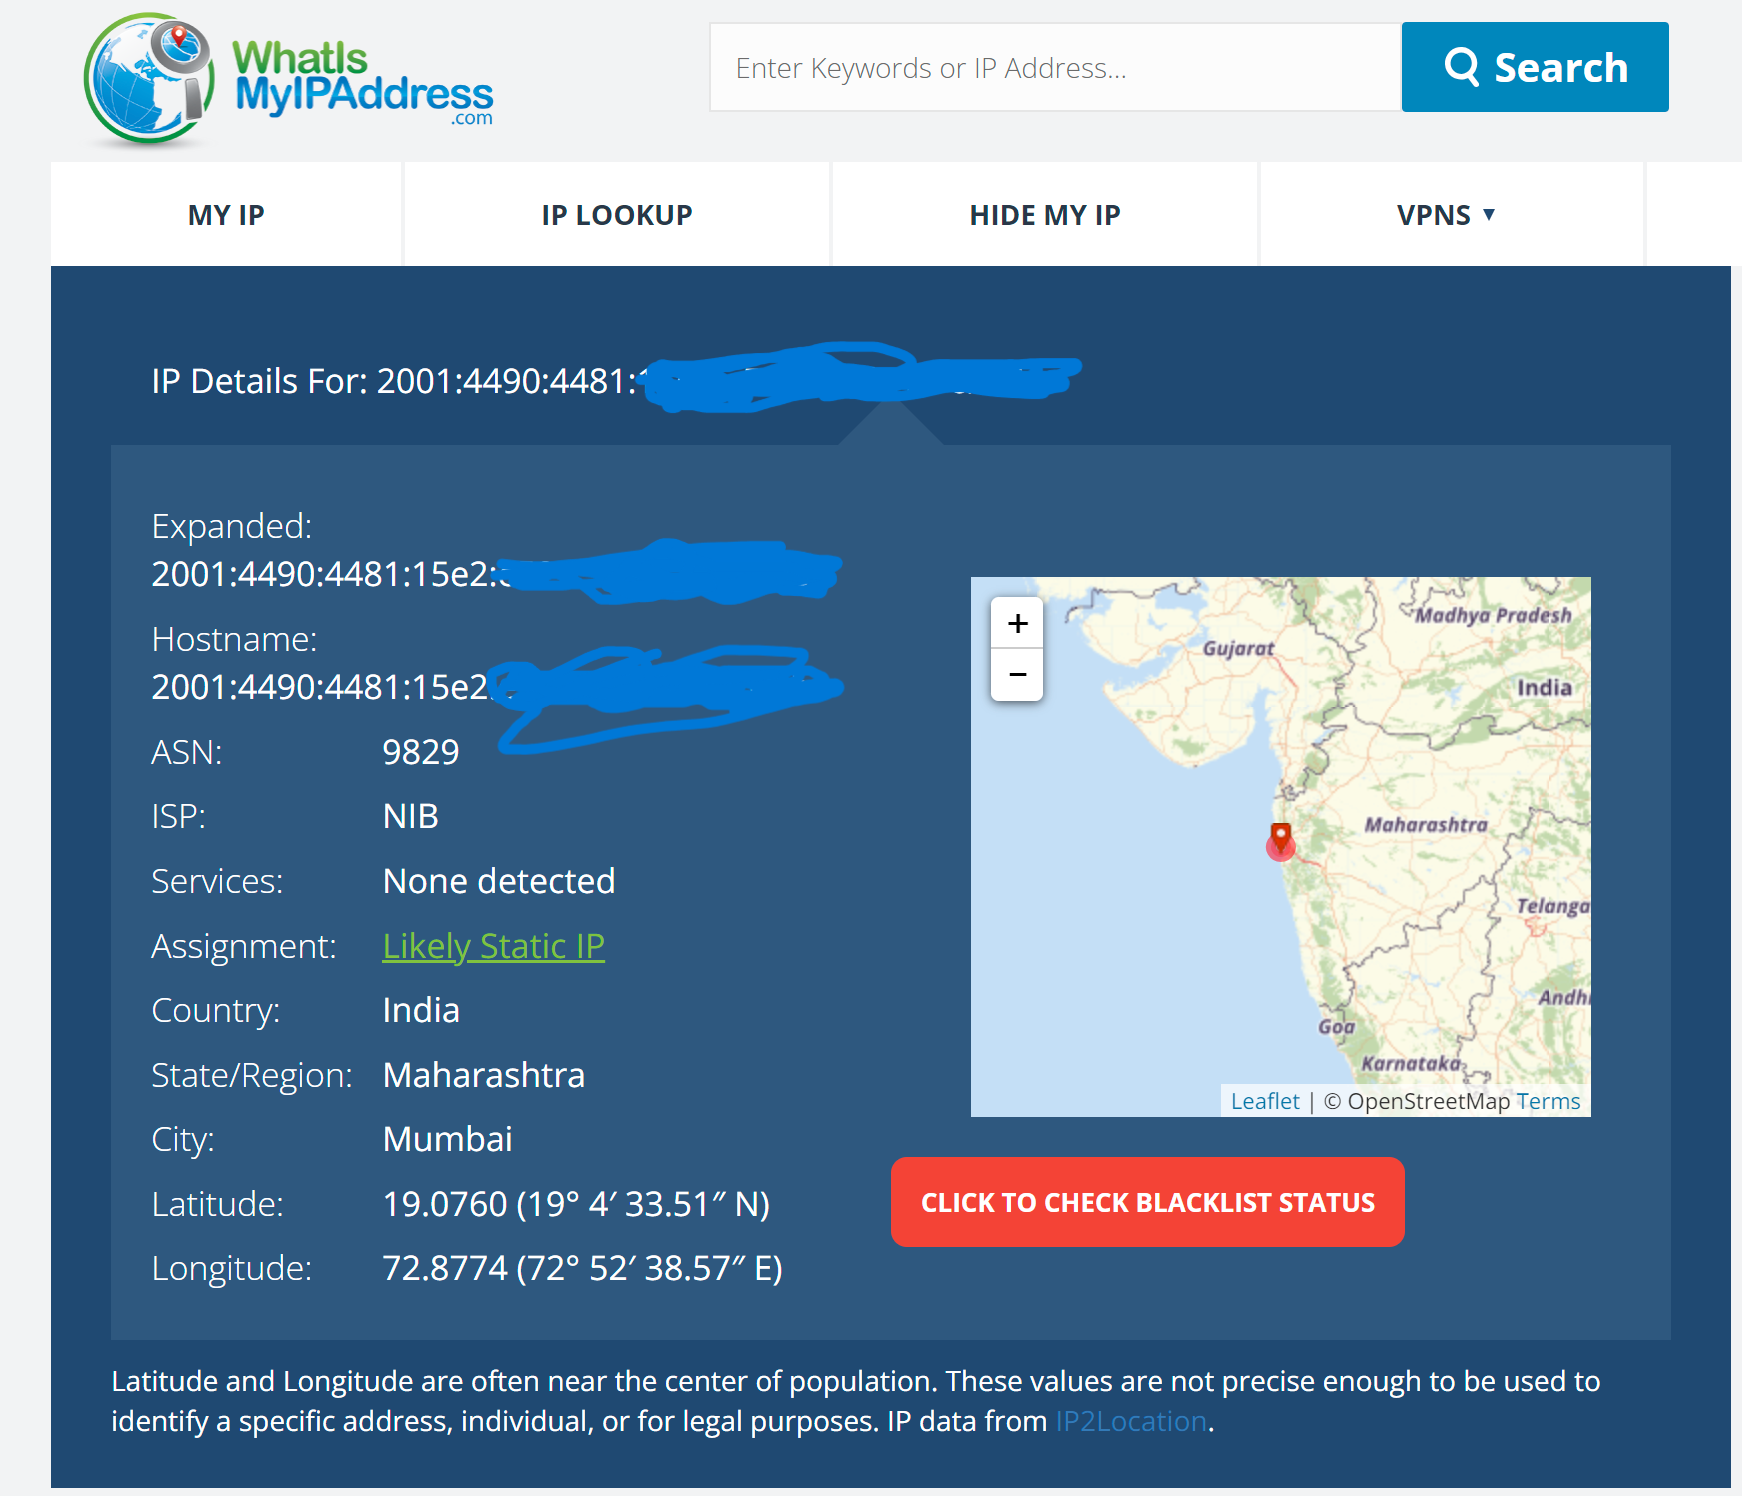The height and width of the screenshot is (1496, 1742).
Task: Open the Leaflet attribution link
Action: (1264, 1101)
